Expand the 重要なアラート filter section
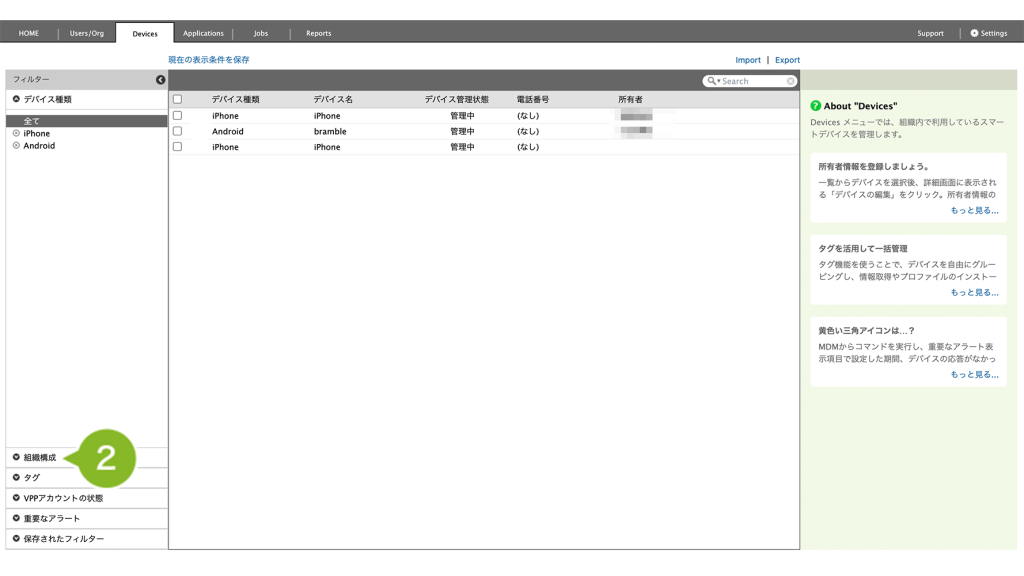Image resolution: width=1024 pixels, height=576 pixels. 16,518
